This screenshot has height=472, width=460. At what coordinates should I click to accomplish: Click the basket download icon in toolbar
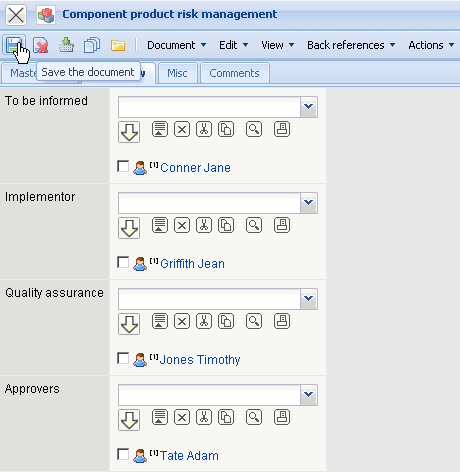66,45
